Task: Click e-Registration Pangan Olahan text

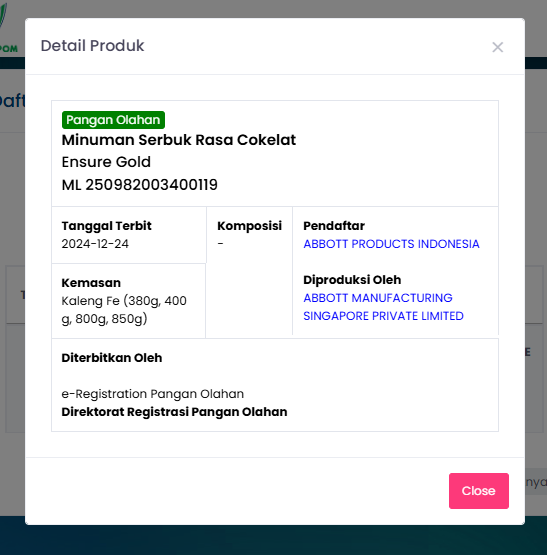Action: click(153, 394)
